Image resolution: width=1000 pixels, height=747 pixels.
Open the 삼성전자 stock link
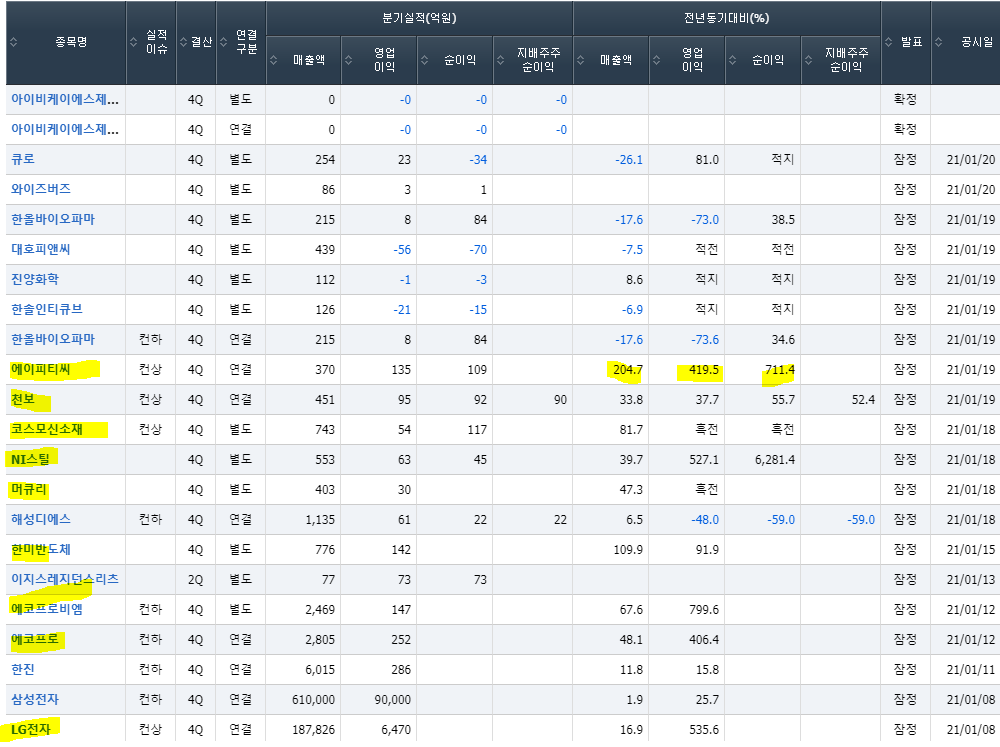tap(35, 699)
